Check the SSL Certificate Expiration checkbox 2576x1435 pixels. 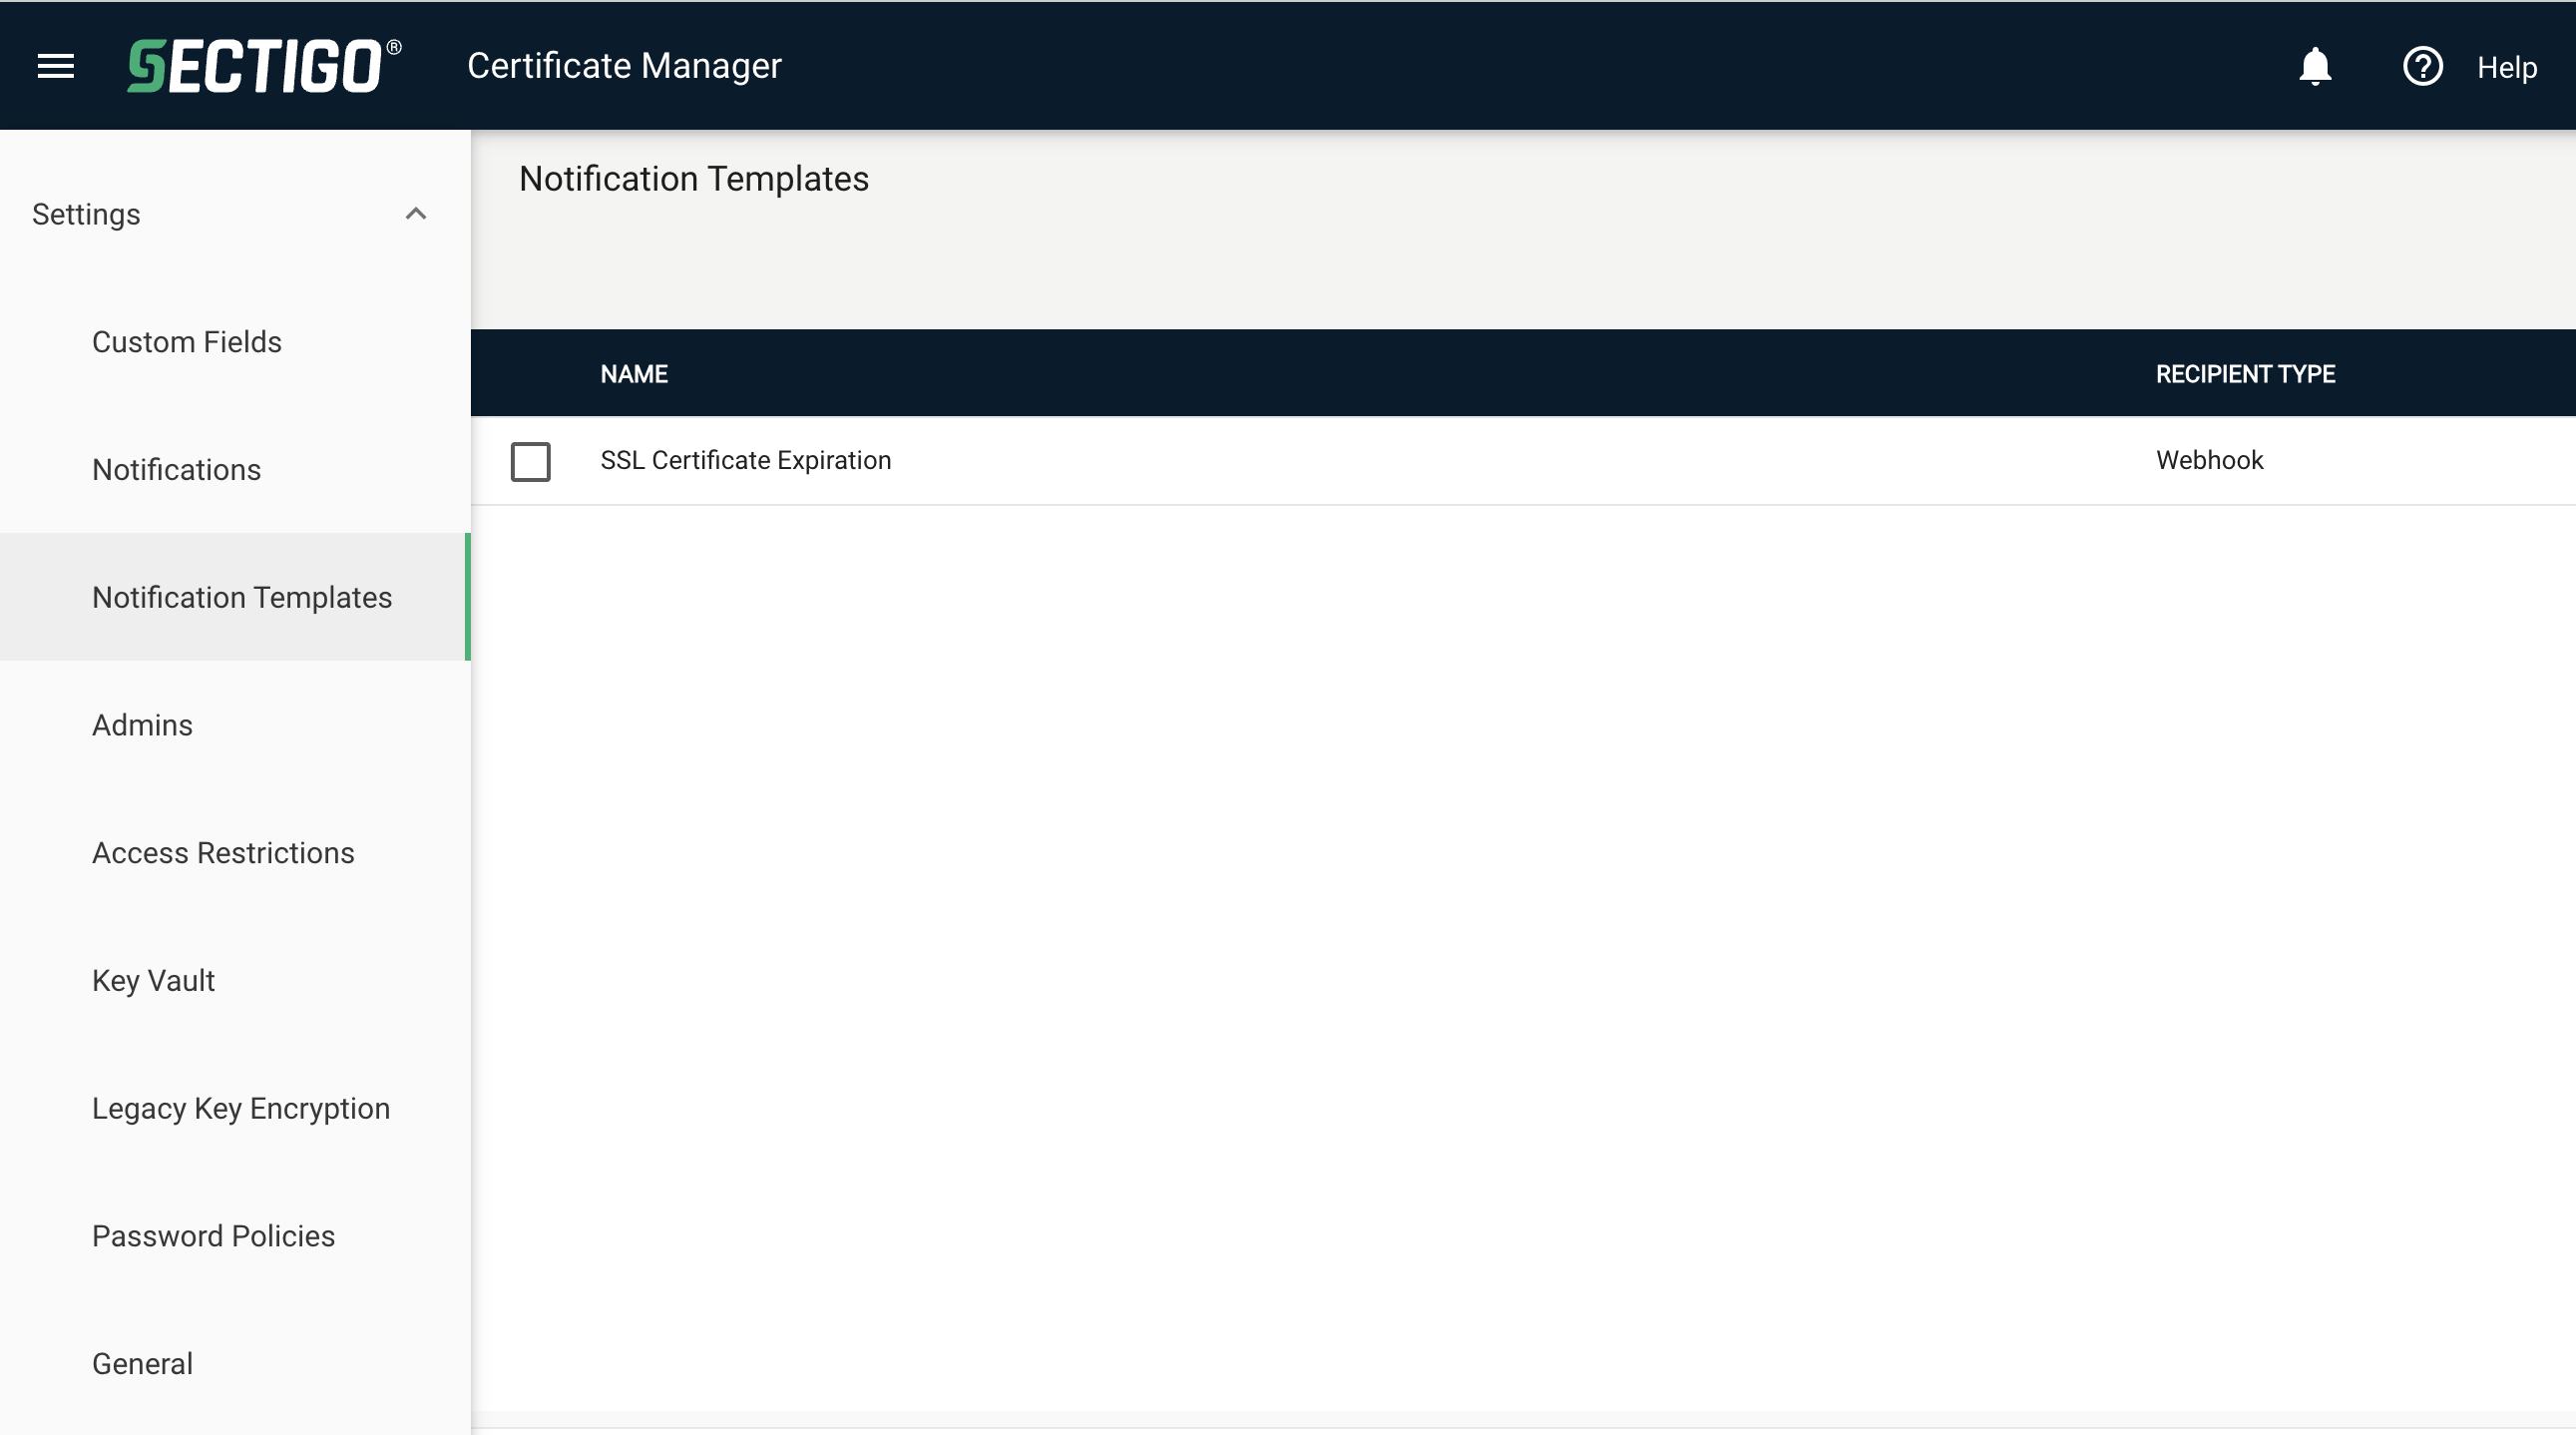coord(530,461)
